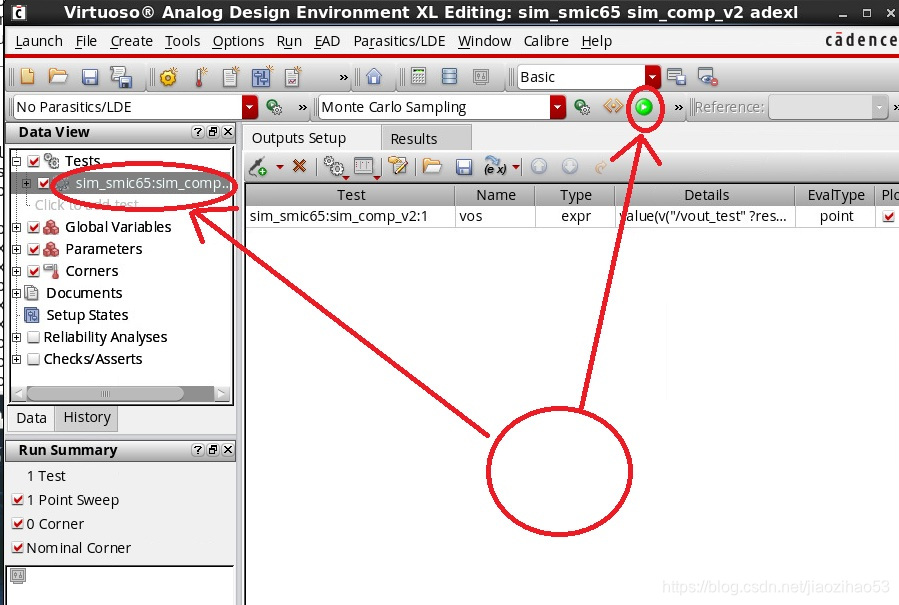
Task: Click the green Run Simulation button
Action: point(644,107)
